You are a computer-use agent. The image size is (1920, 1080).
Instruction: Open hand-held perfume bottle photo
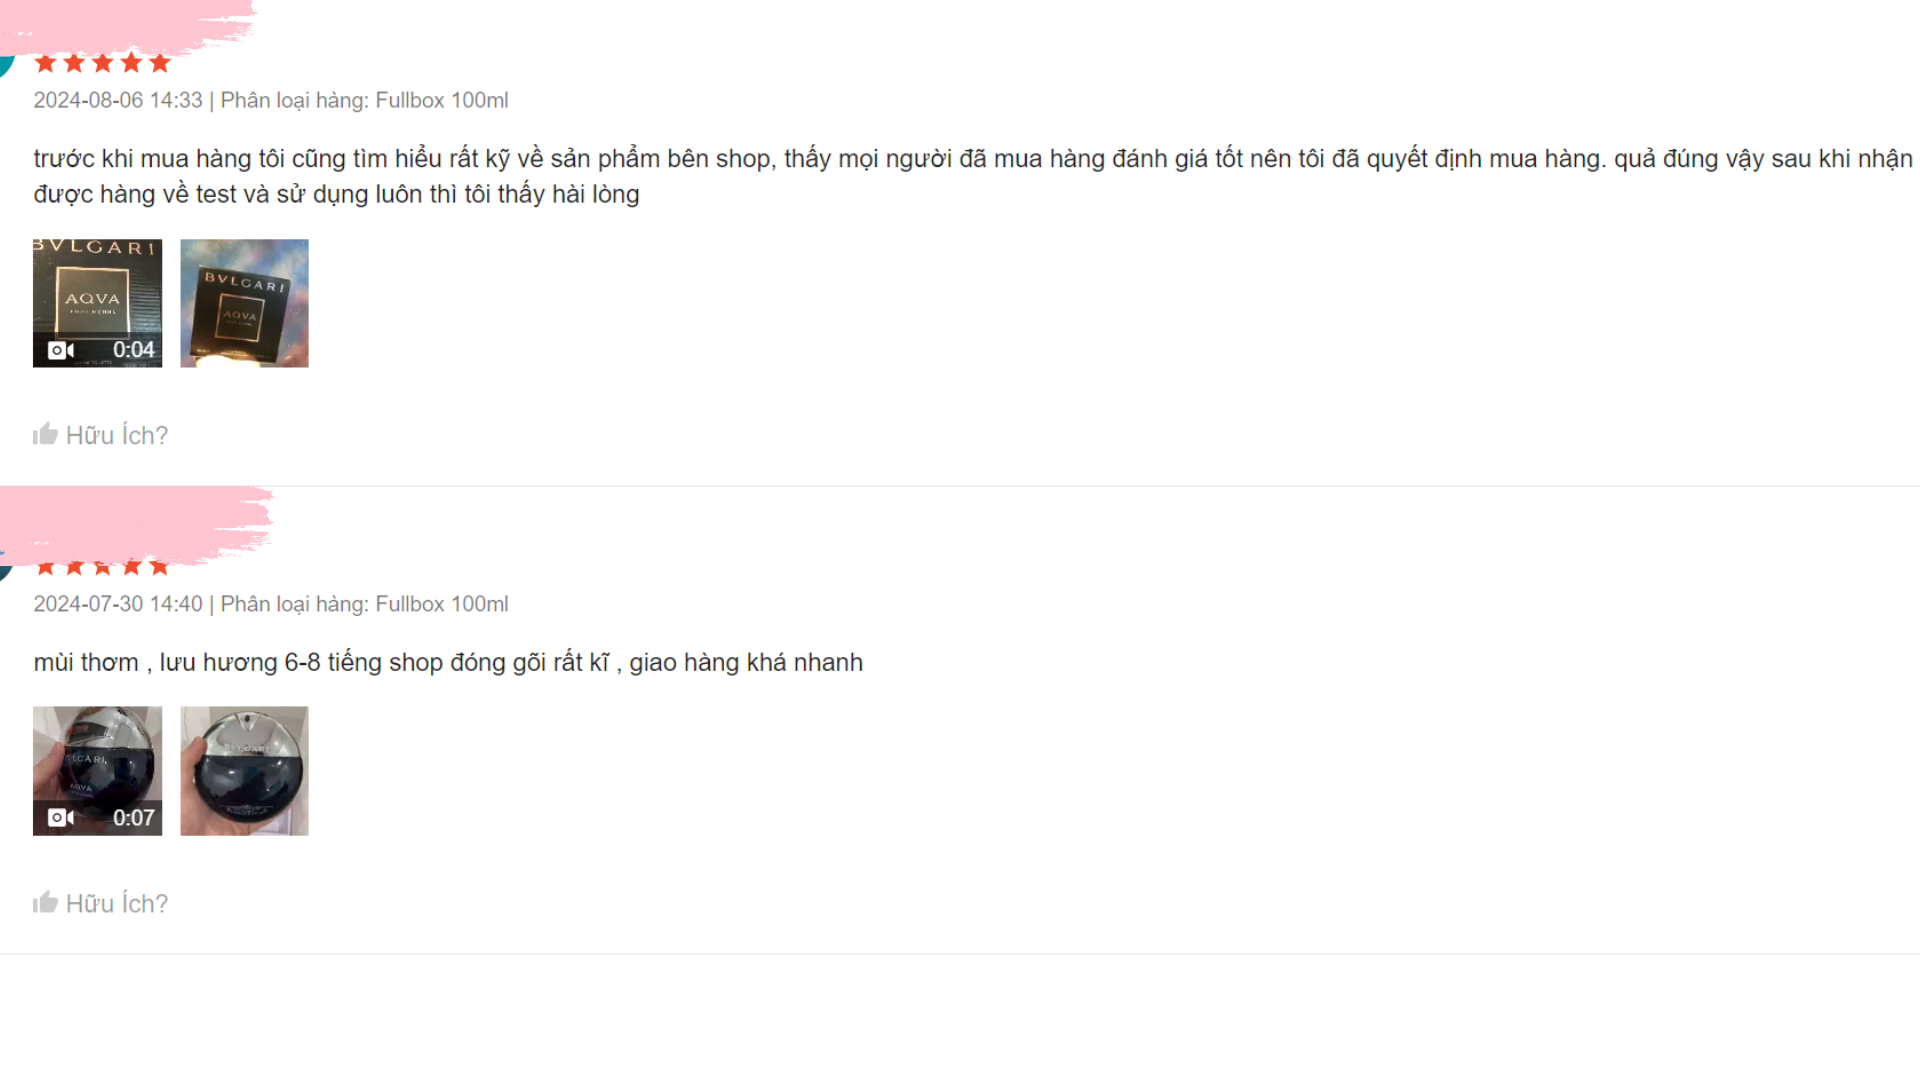click(x=244, y=771)
